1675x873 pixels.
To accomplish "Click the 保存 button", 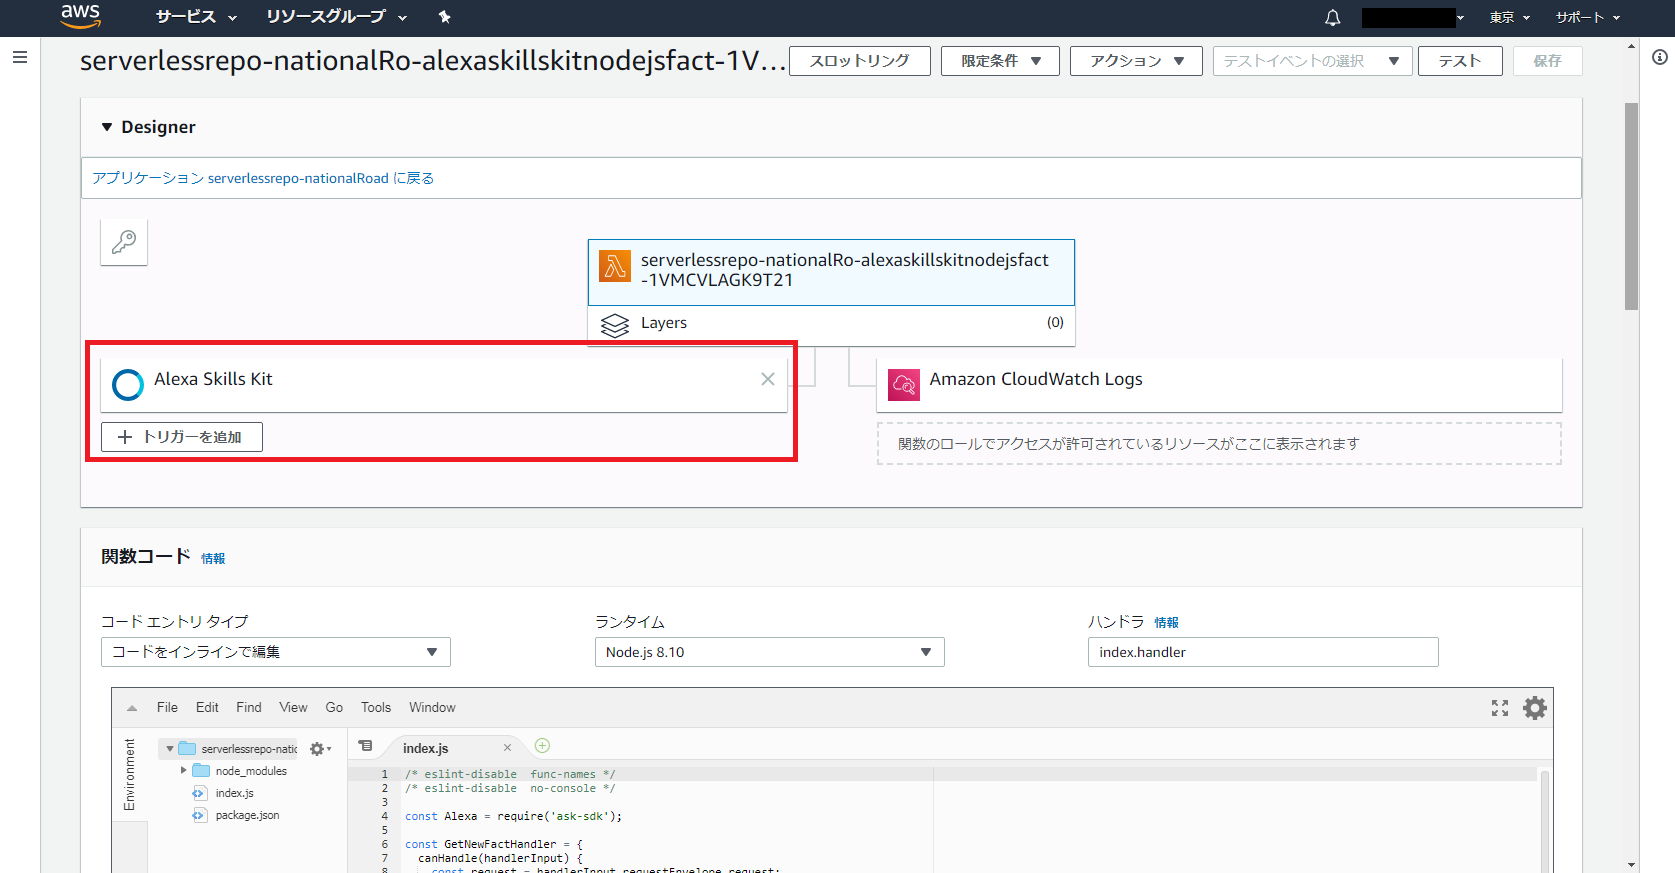I will 1547,61.
